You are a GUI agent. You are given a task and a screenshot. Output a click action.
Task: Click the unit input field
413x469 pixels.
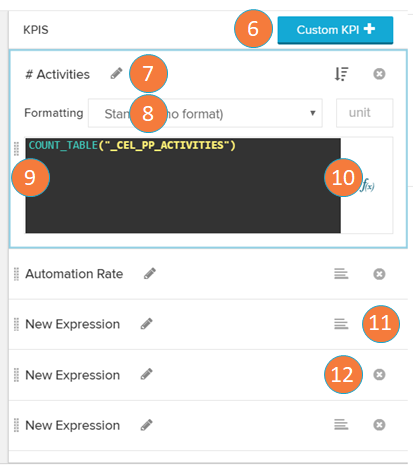tap(364, 113)
